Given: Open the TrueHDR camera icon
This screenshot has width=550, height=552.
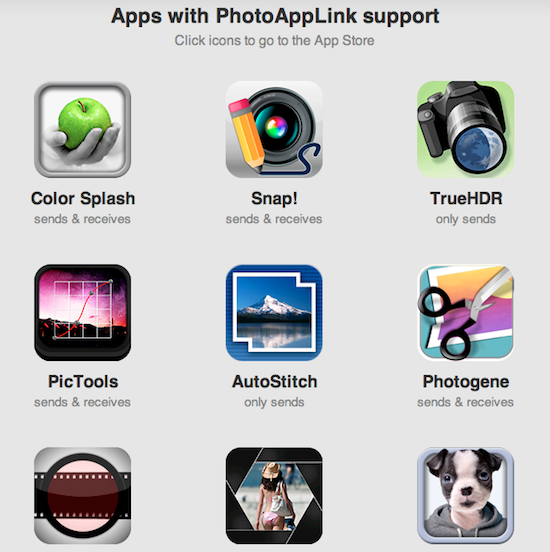Looking at the screenshot, I should point(465,130).
